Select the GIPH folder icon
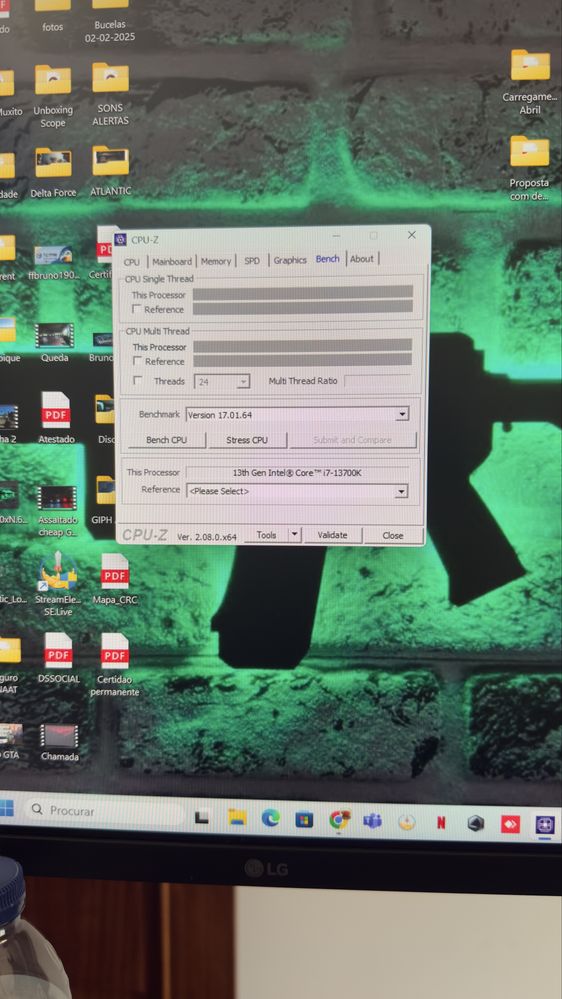Screen dimensions: 562x999 point(104,500)
